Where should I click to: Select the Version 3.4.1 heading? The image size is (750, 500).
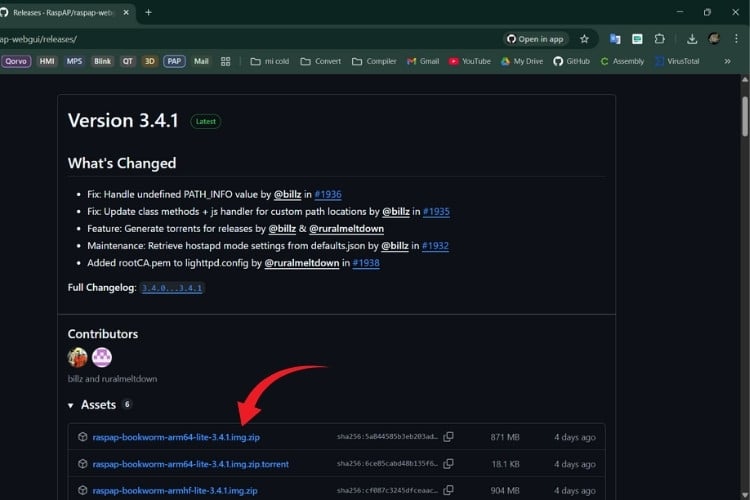point(123,121)
